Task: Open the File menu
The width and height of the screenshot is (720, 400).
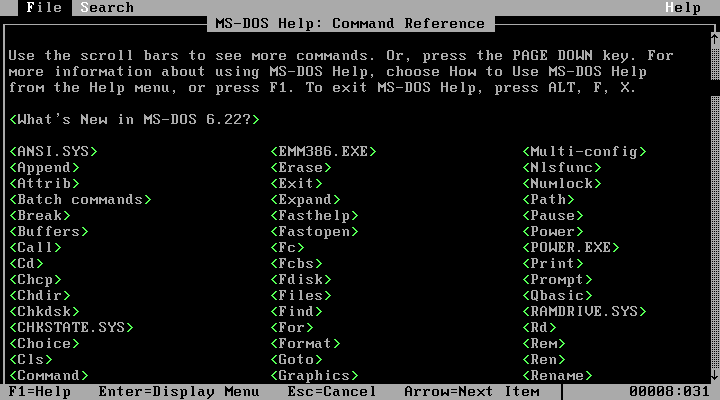Action: 44,7
